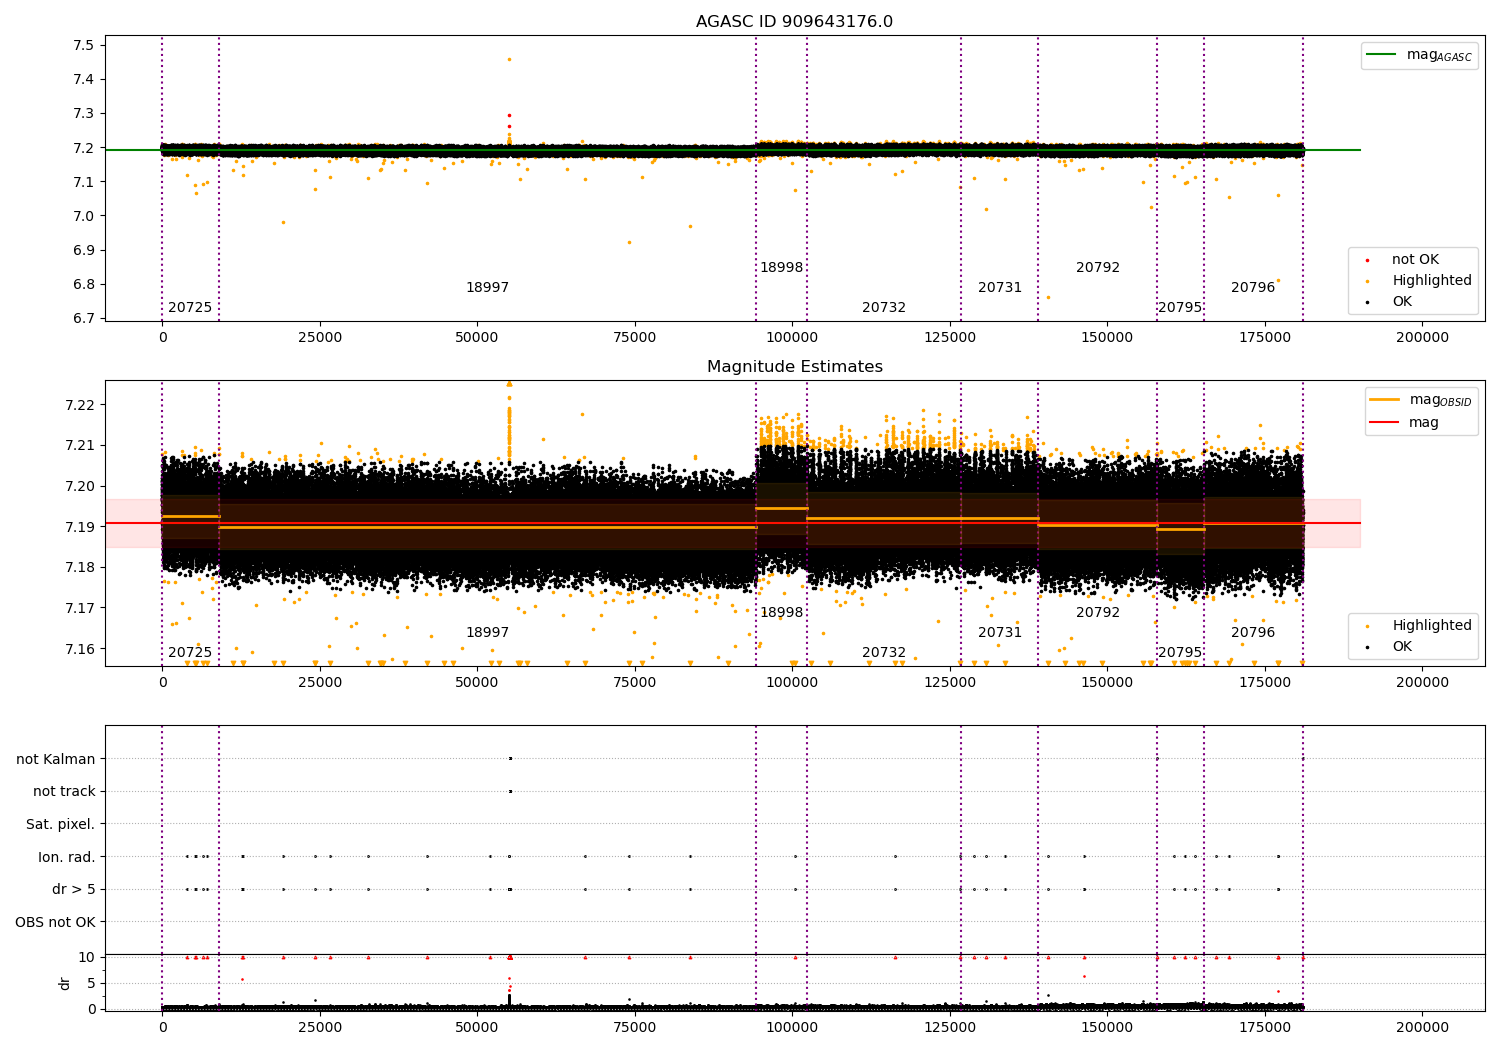Viewport: 1500px width, 1050px height.
Task: Click OBSID label 20732 in Magnitude Estimates plot
Action: point(884,653)
